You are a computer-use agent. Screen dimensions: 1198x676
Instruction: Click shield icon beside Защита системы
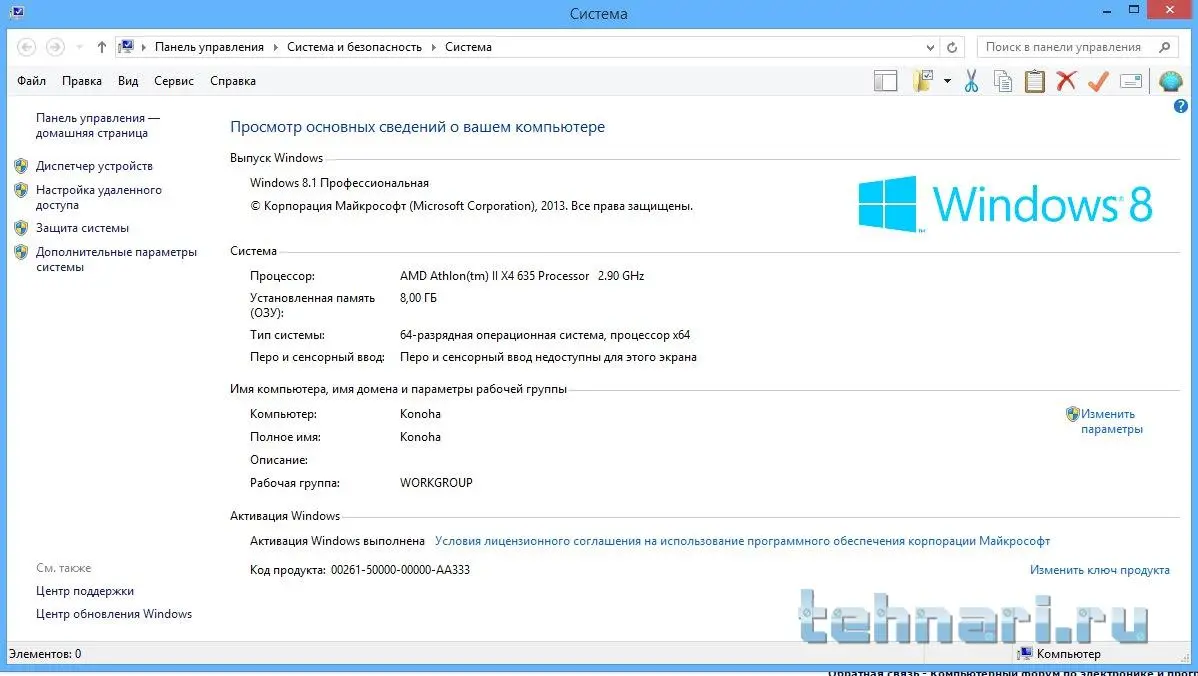pos(21,228)
